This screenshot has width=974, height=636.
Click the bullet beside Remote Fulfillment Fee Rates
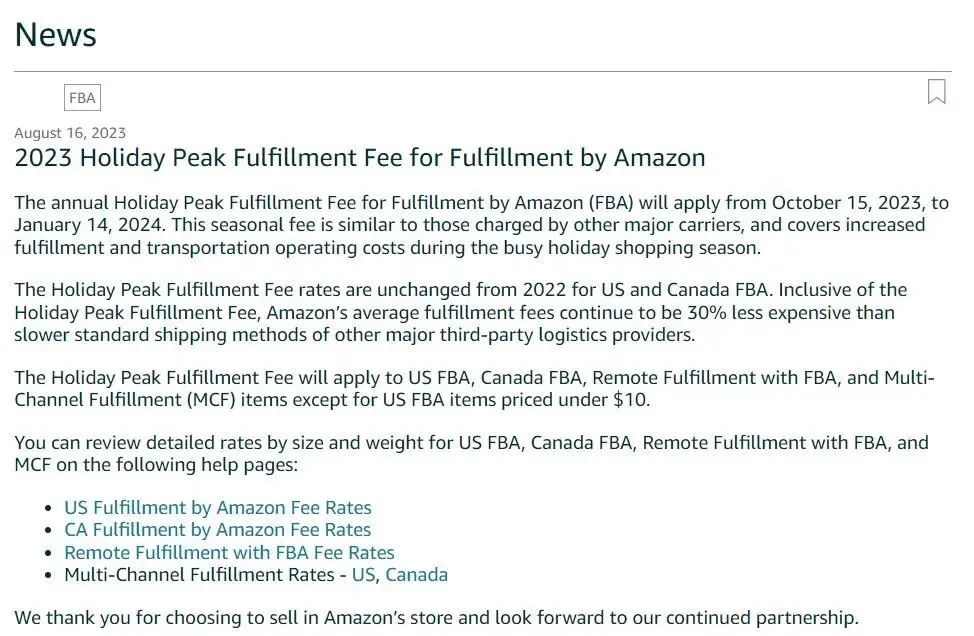point(51,553)
